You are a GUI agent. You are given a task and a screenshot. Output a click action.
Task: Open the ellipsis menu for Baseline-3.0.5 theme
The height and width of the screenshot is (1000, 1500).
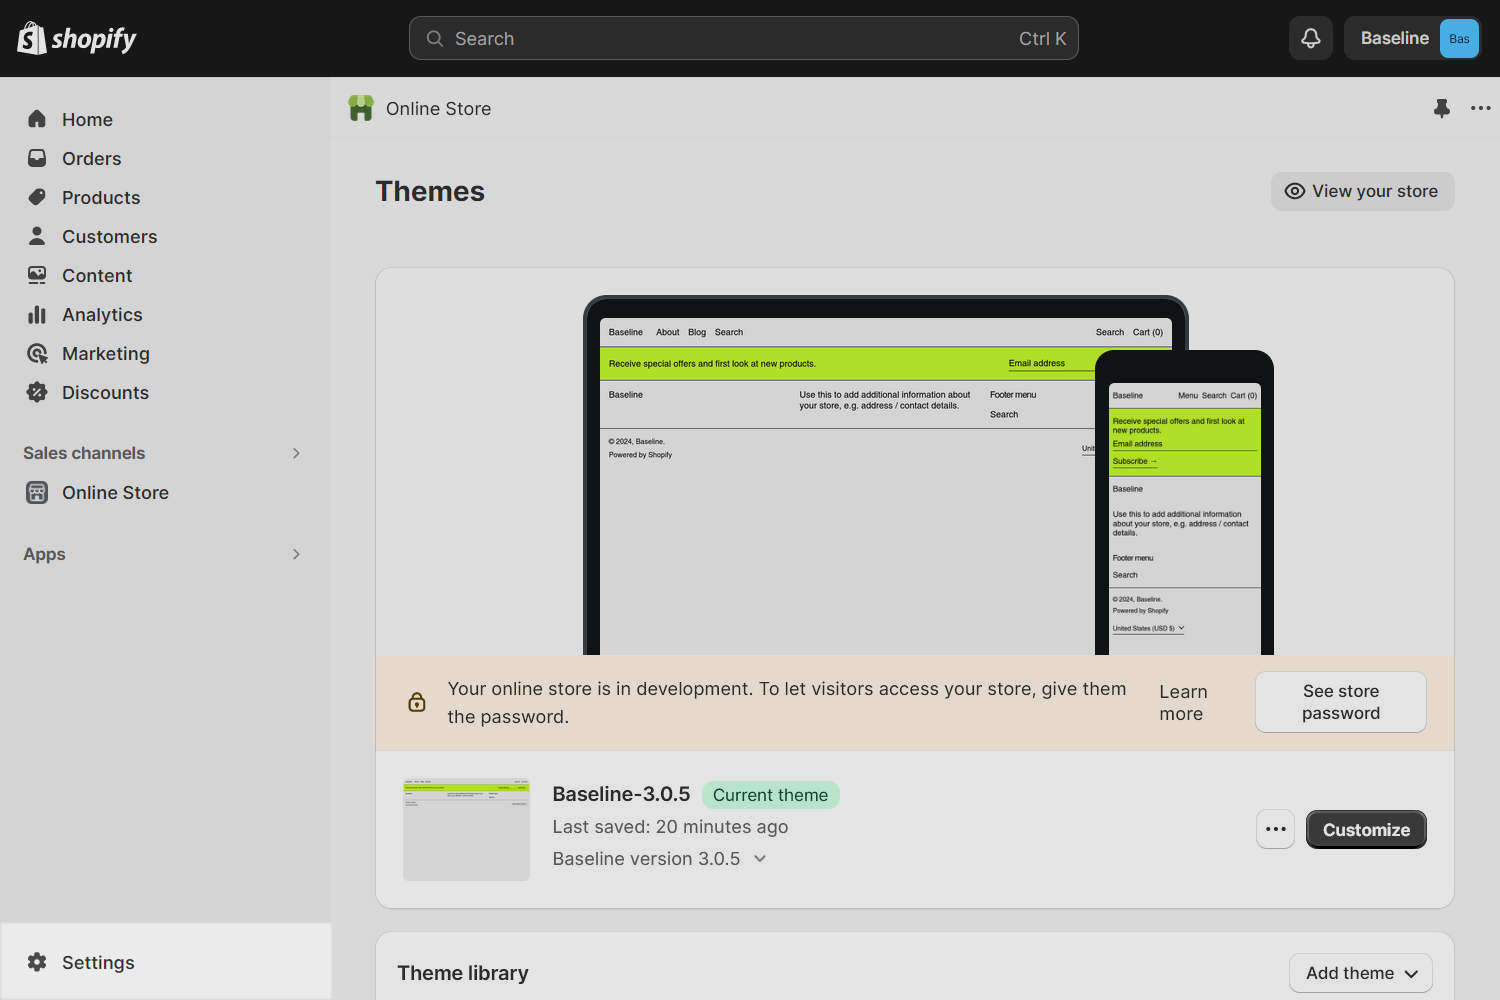tap(1275, 829)
